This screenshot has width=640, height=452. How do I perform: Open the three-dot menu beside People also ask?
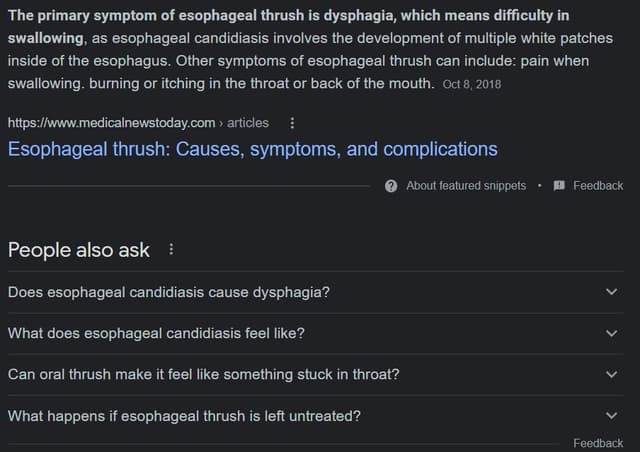pos(171,250)
